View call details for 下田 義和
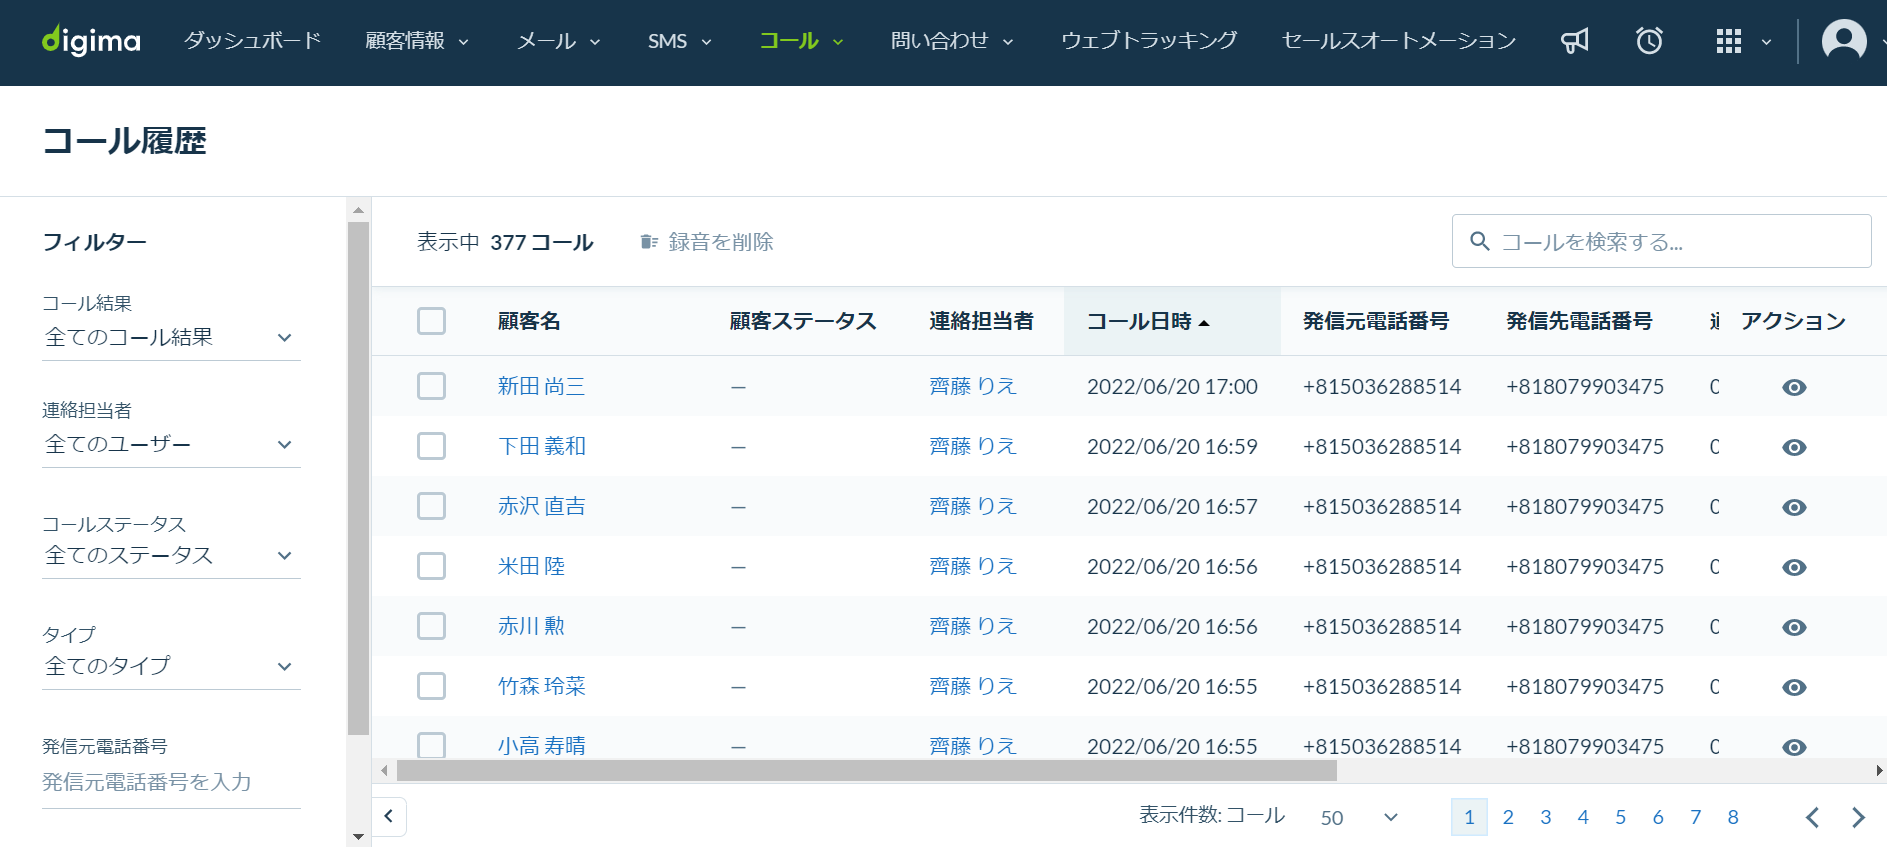This screenshot has height=847, width=1887. click(x=1795, y=447)
